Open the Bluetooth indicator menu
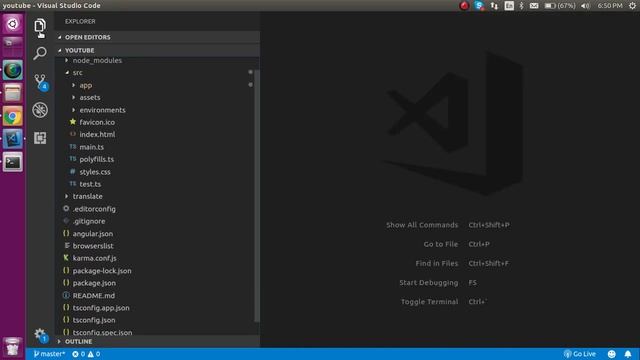This screenshot has height=360, width=640. pyautogui.click(x=521, y=6)
